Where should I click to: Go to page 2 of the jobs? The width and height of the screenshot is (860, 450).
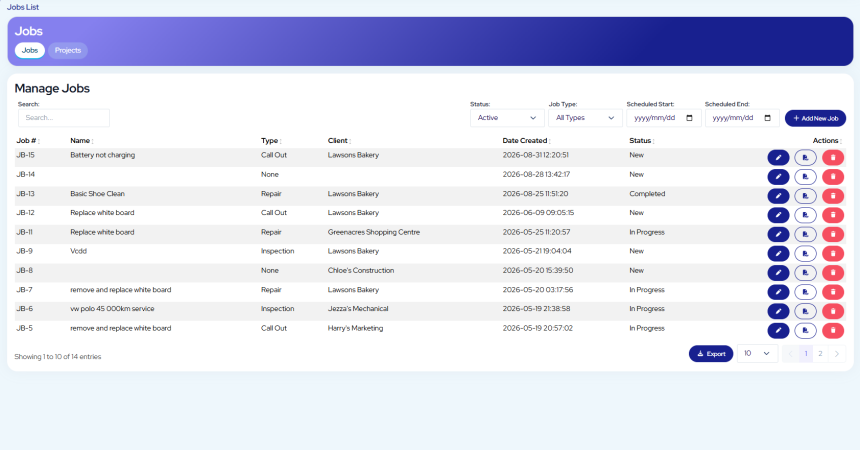[820, 353]
